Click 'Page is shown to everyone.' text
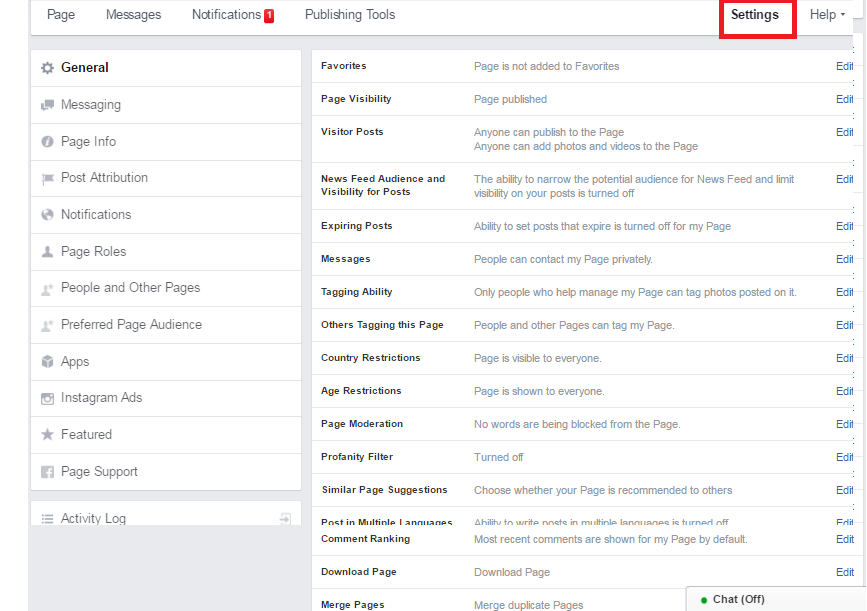 tap(539, 391)
